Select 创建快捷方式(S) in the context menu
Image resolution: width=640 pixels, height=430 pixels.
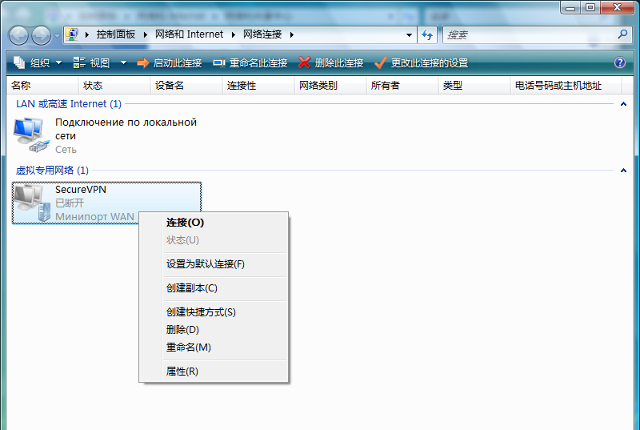point(200,312)
